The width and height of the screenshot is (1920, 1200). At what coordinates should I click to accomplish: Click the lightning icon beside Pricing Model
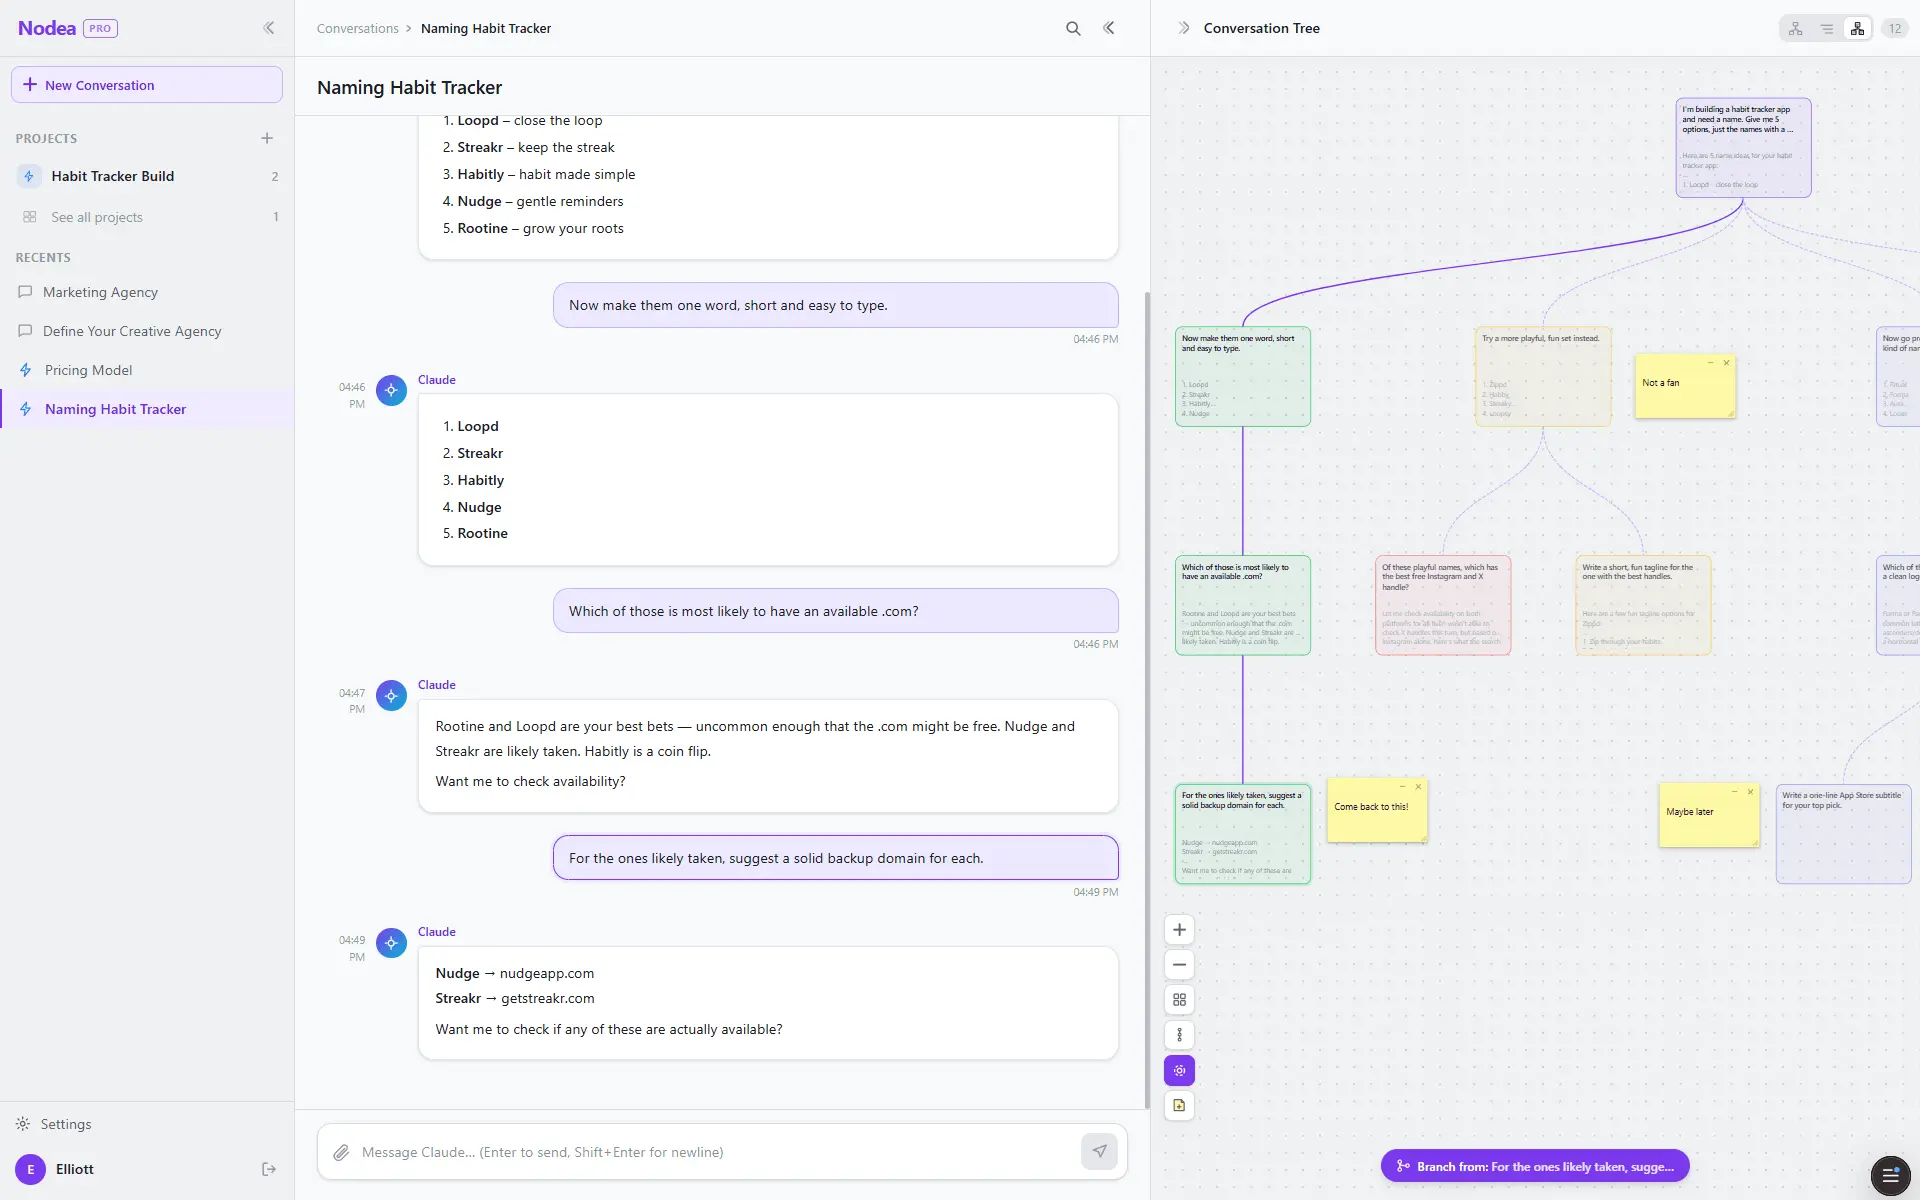click(26, 370)
